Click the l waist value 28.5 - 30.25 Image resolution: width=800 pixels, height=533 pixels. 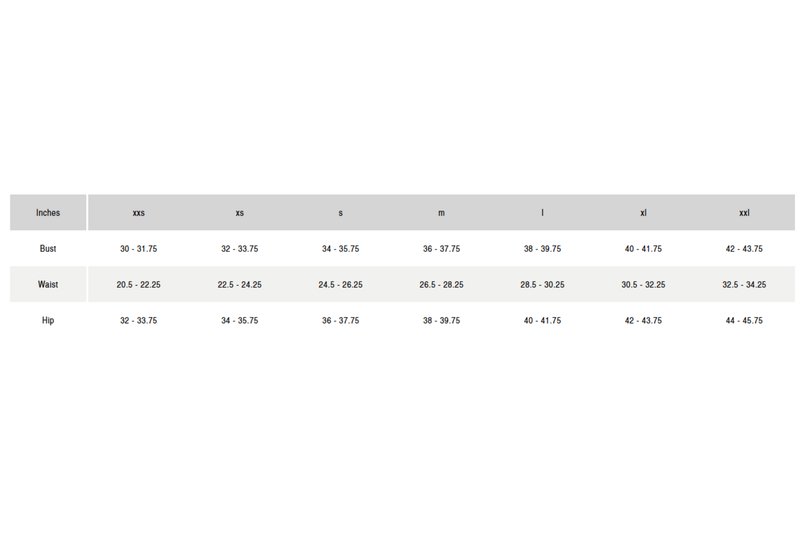tap(542, 285)
